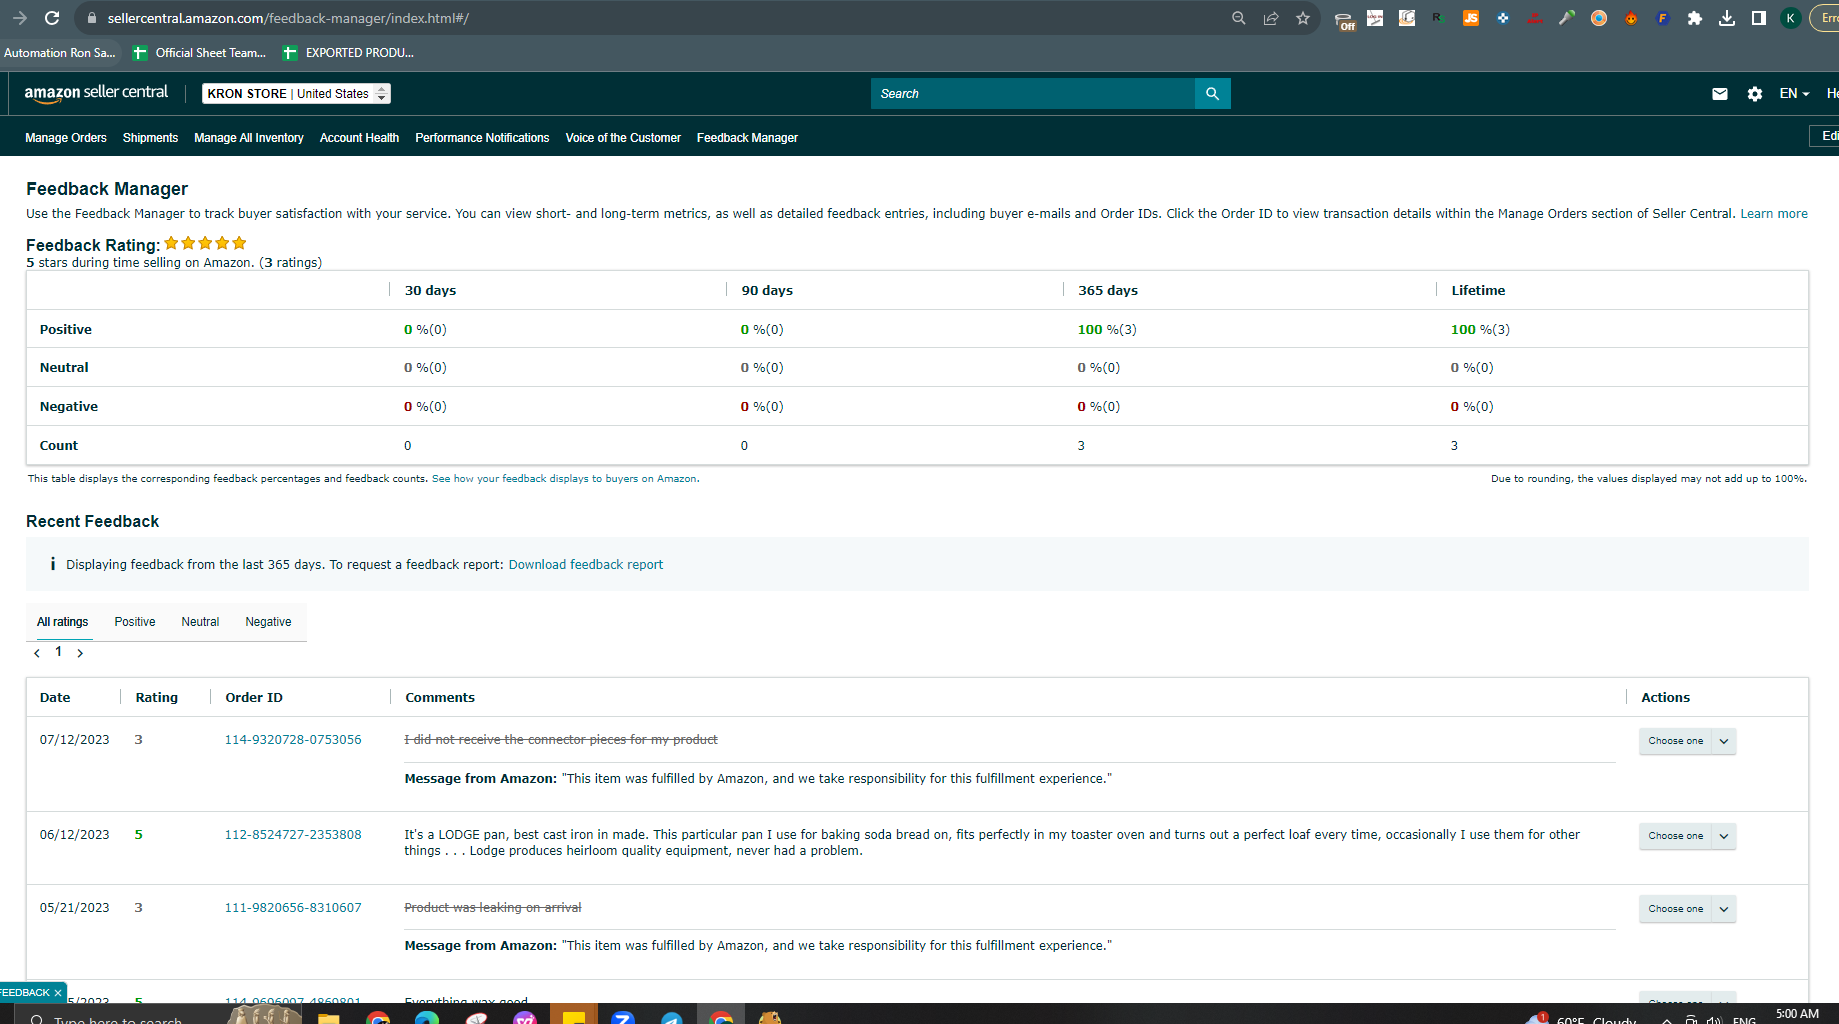Viewport: 1839px width, 1024px height.
Task: Click Download feedback report link
Action: [586, 565]
